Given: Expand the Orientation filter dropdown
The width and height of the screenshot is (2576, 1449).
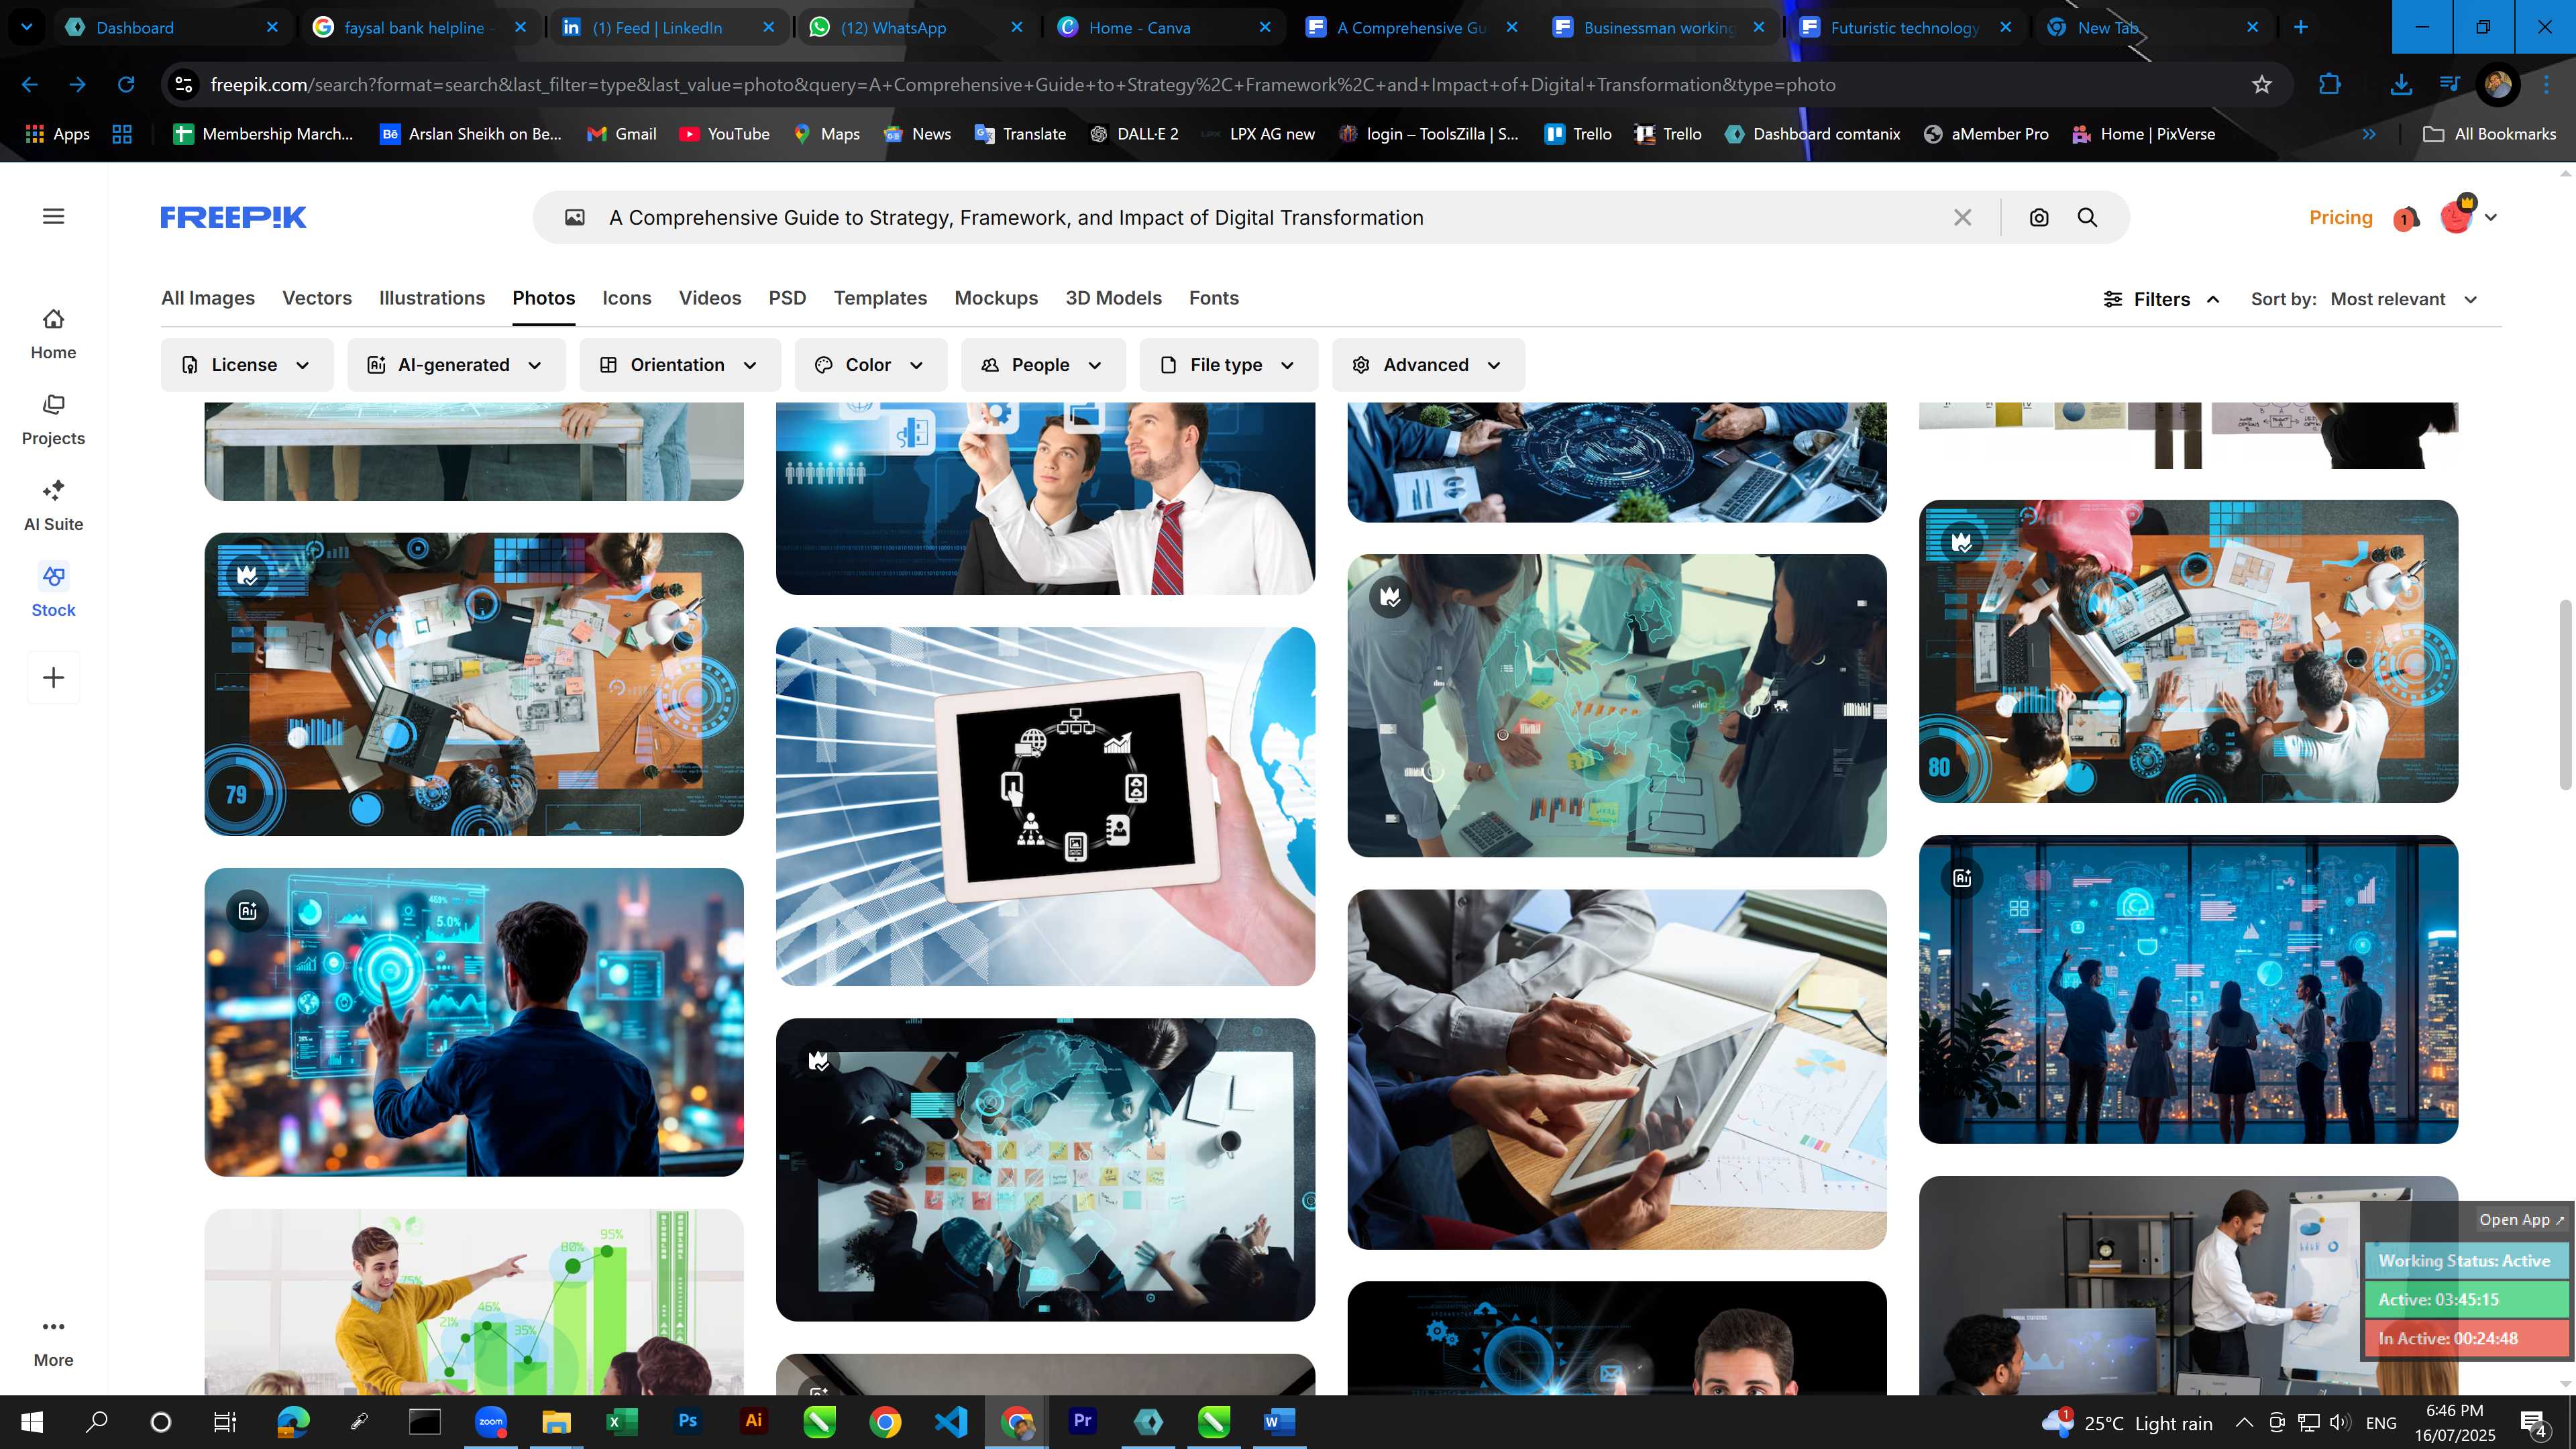Looking at the screenshot, I should point(680,365).
